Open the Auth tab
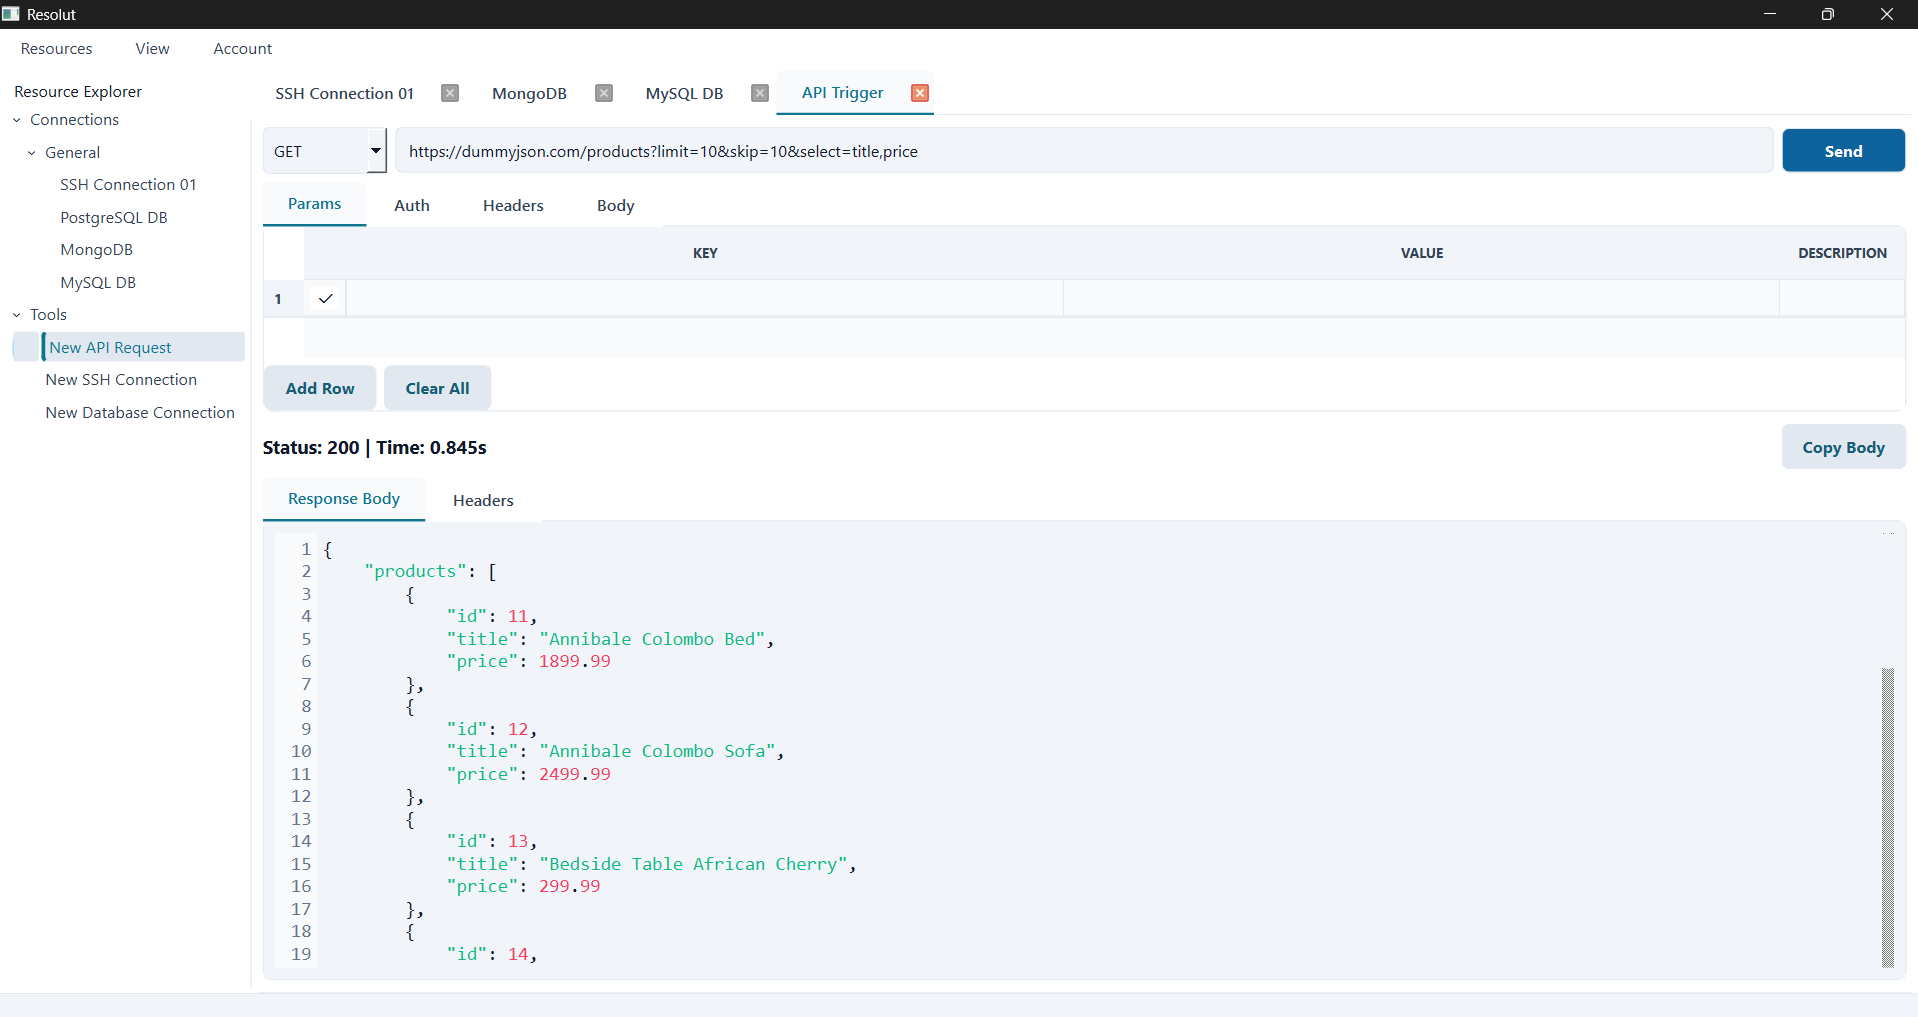This screenshot has height=1017, width=1918. click(x=411, y=206)
